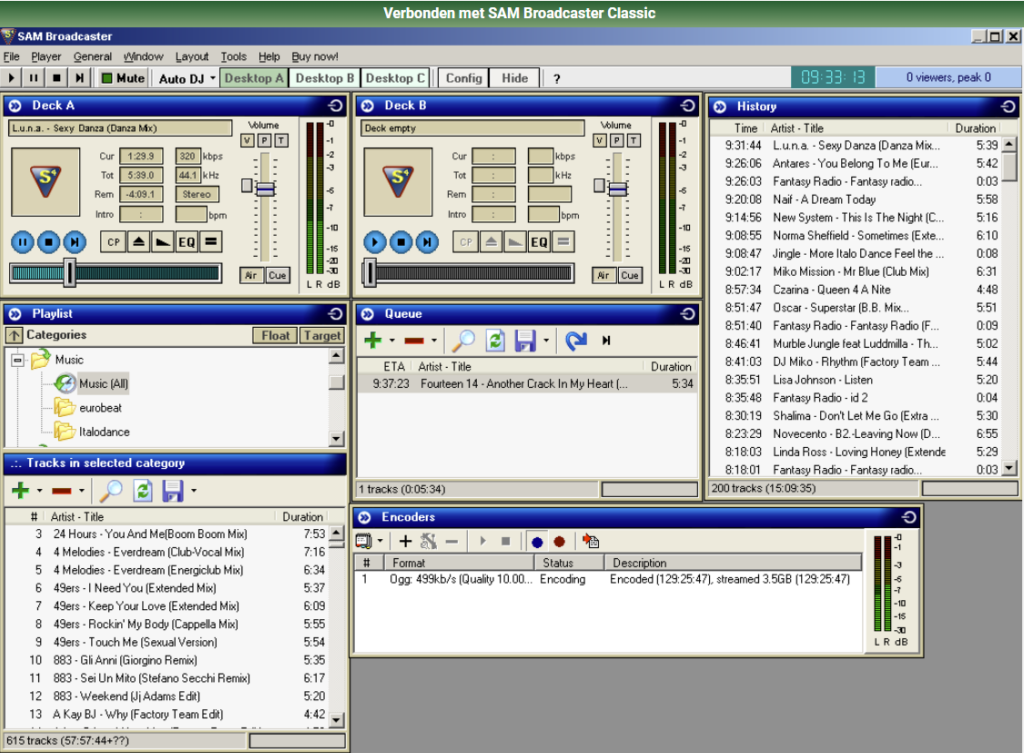Click Deck A seek position slider handle
Image resolution: width=1024 pixels, height=753 pixels.
click(x=69, y=272)
